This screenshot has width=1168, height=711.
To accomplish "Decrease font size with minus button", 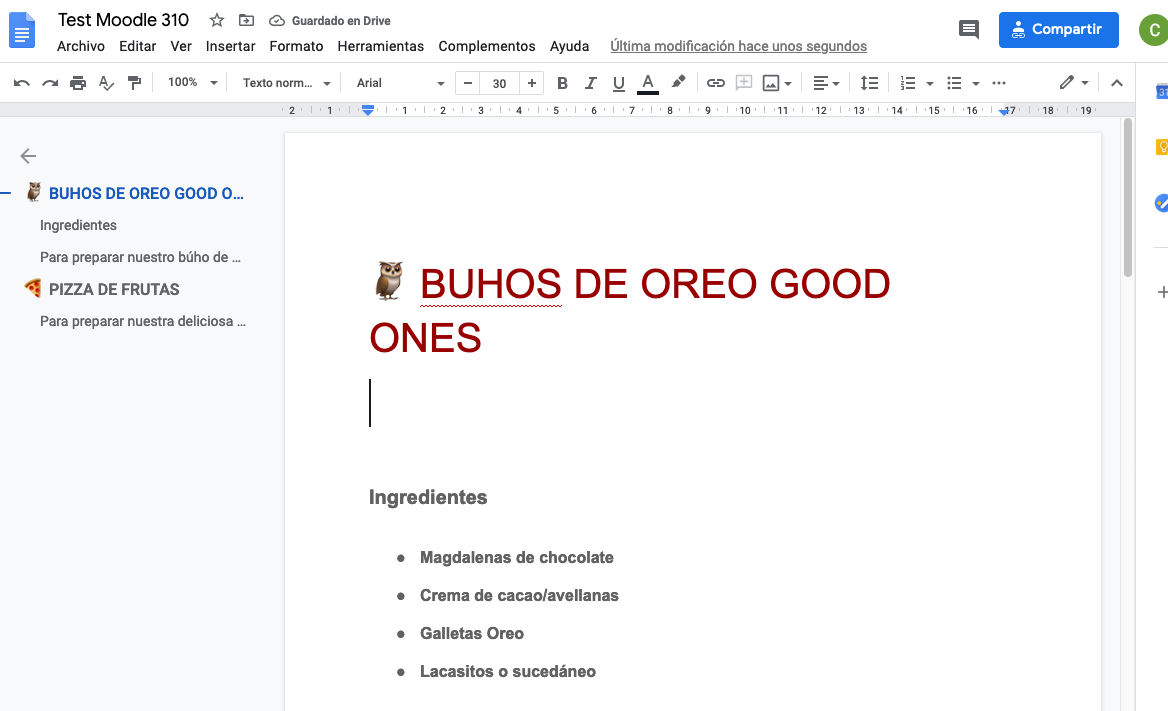I will click(x=468, y=83).
